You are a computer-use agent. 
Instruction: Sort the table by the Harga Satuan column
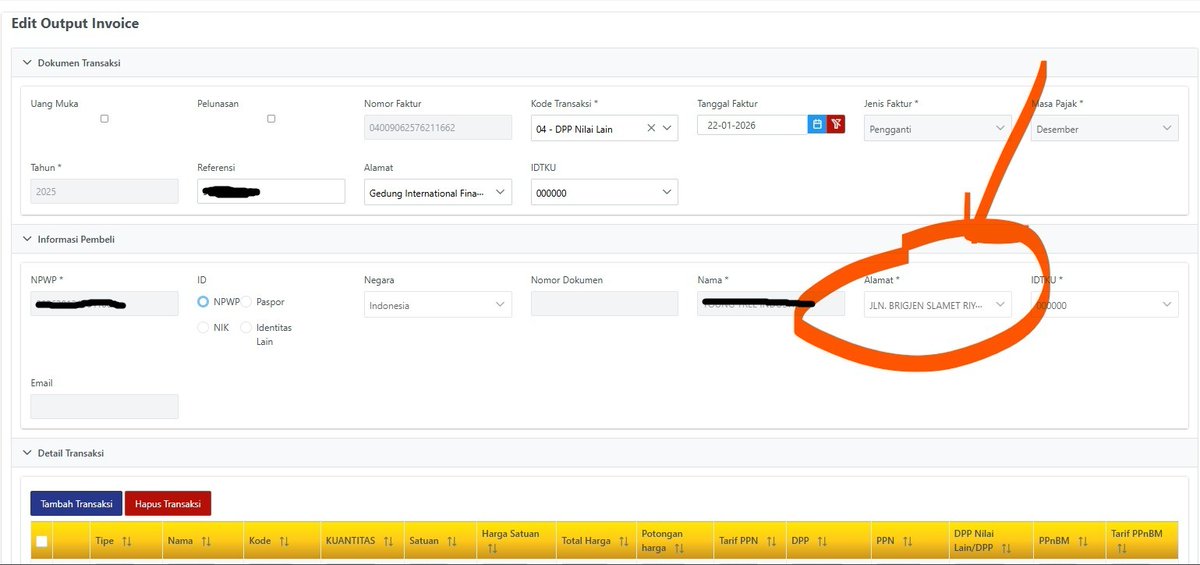point(493,549)
